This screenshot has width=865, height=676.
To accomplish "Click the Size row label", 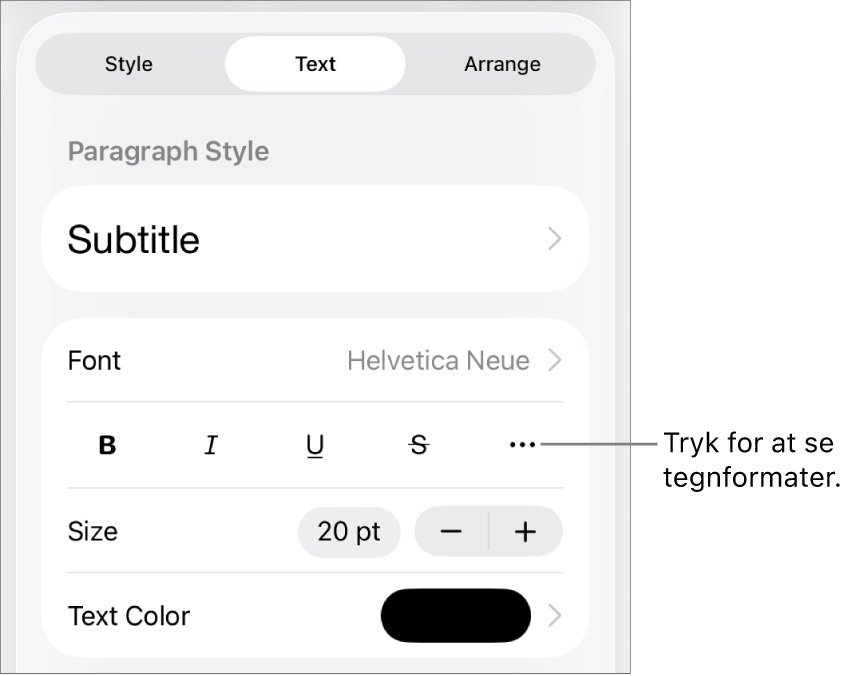I will 93,532.
